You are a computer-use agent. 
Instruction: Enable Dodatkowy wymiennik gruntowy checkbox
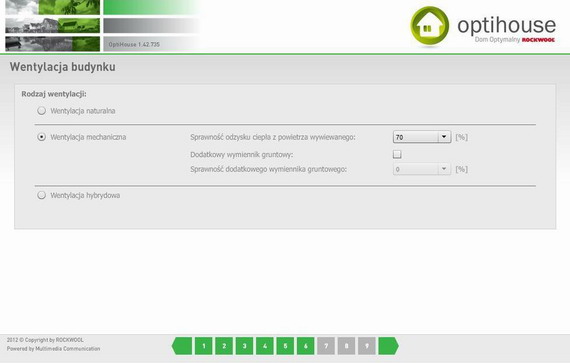[x=397, y=154]
